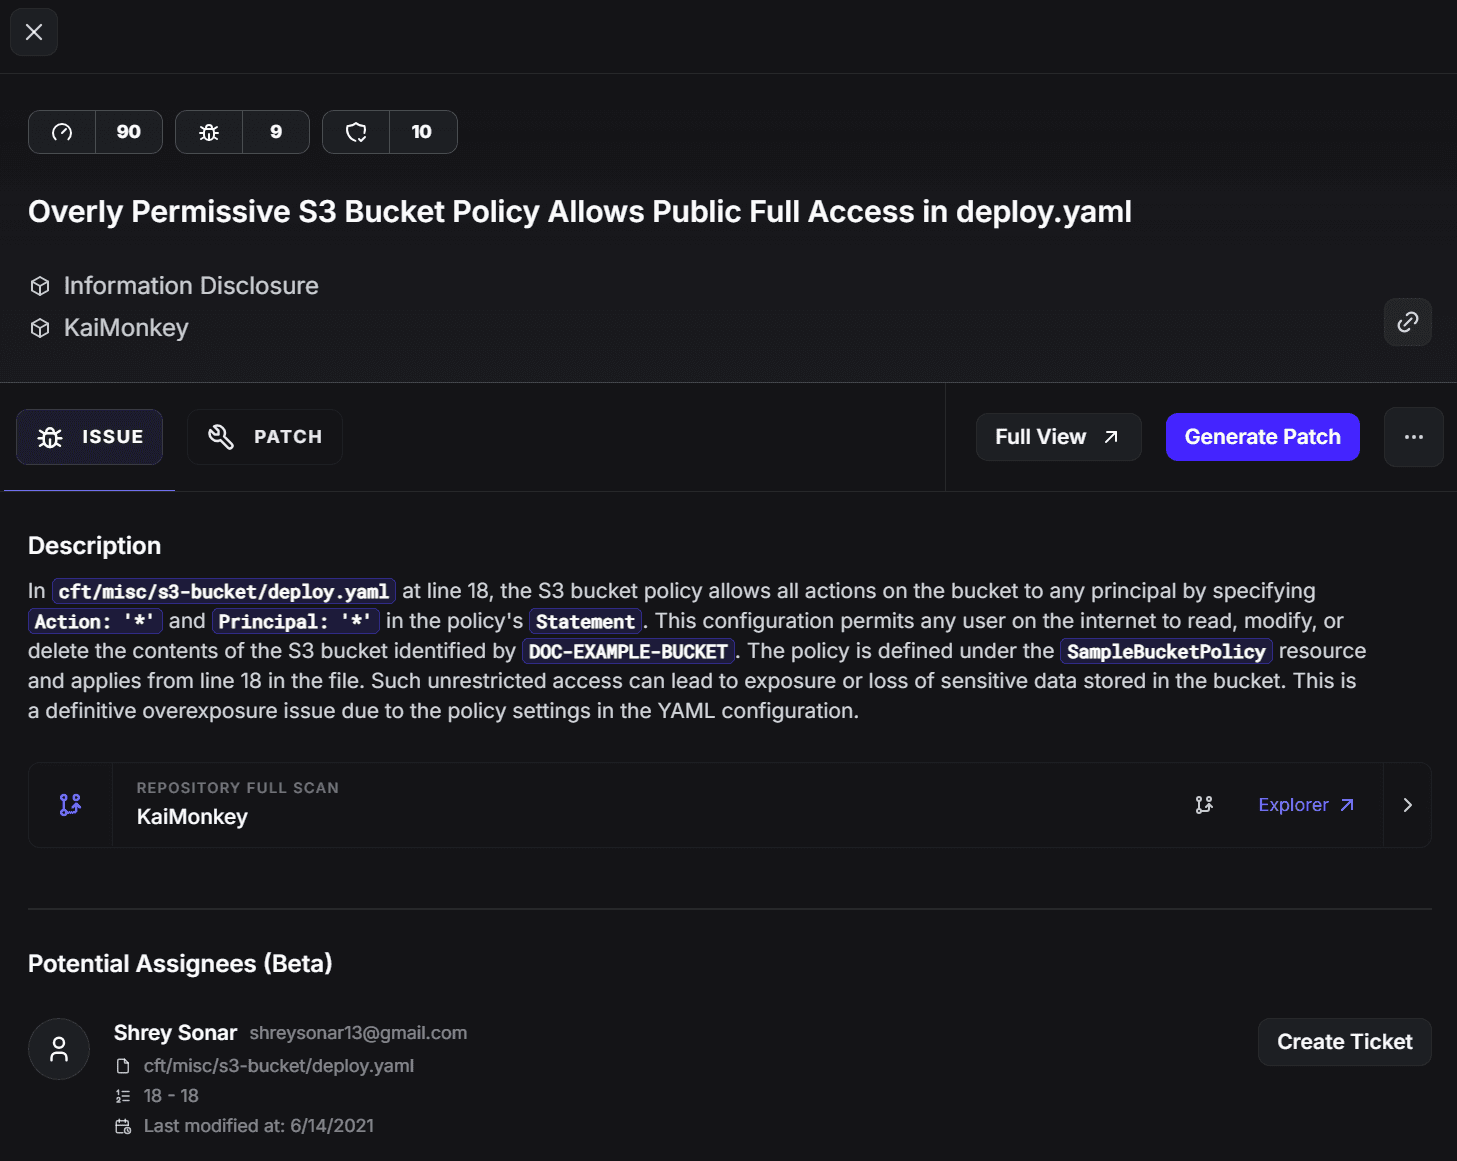Click the shield badge icon showing 10
1457x1161 pixels.
point(356,132)
